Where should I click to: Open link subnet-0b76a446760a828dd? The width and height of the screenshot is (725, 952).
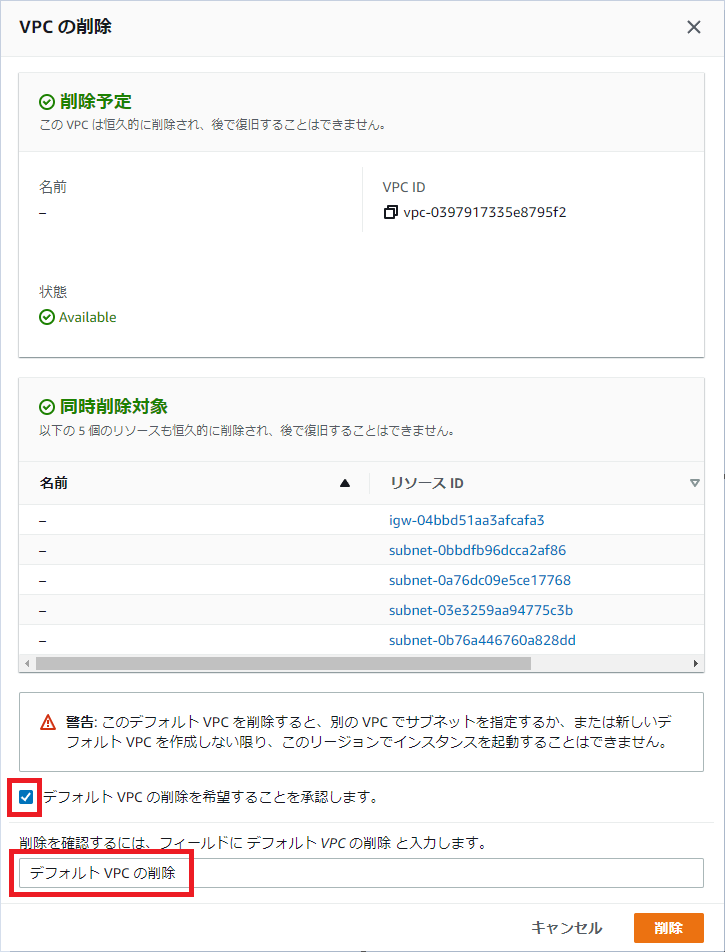tap(482, 641)
